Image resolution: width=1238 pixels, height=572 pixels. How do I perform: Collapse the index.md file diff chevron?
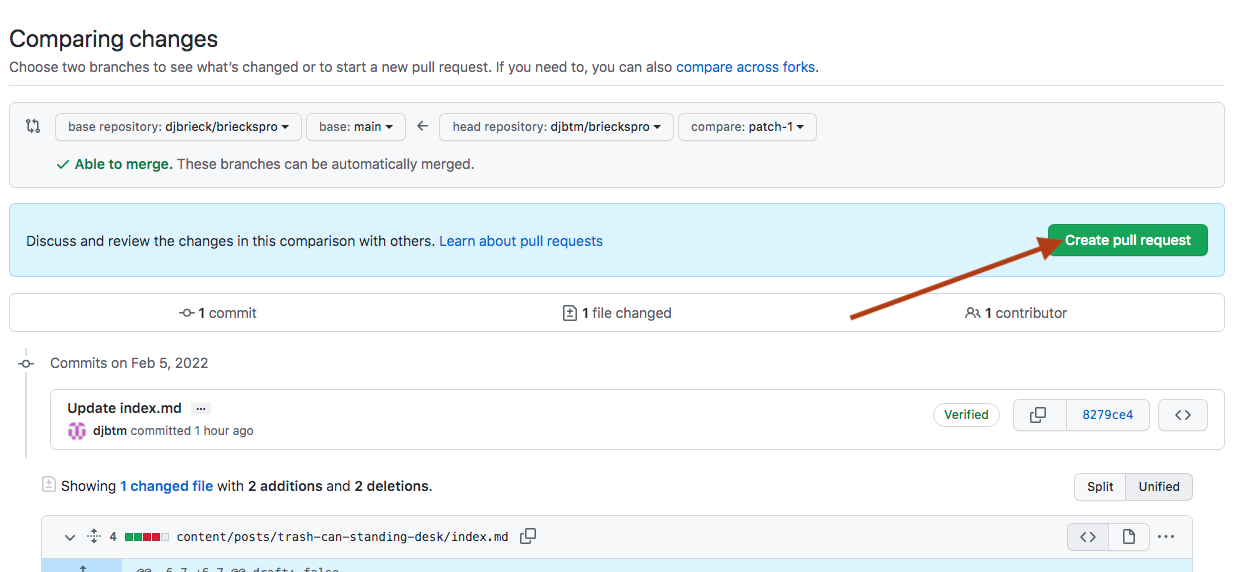[70, 537]
